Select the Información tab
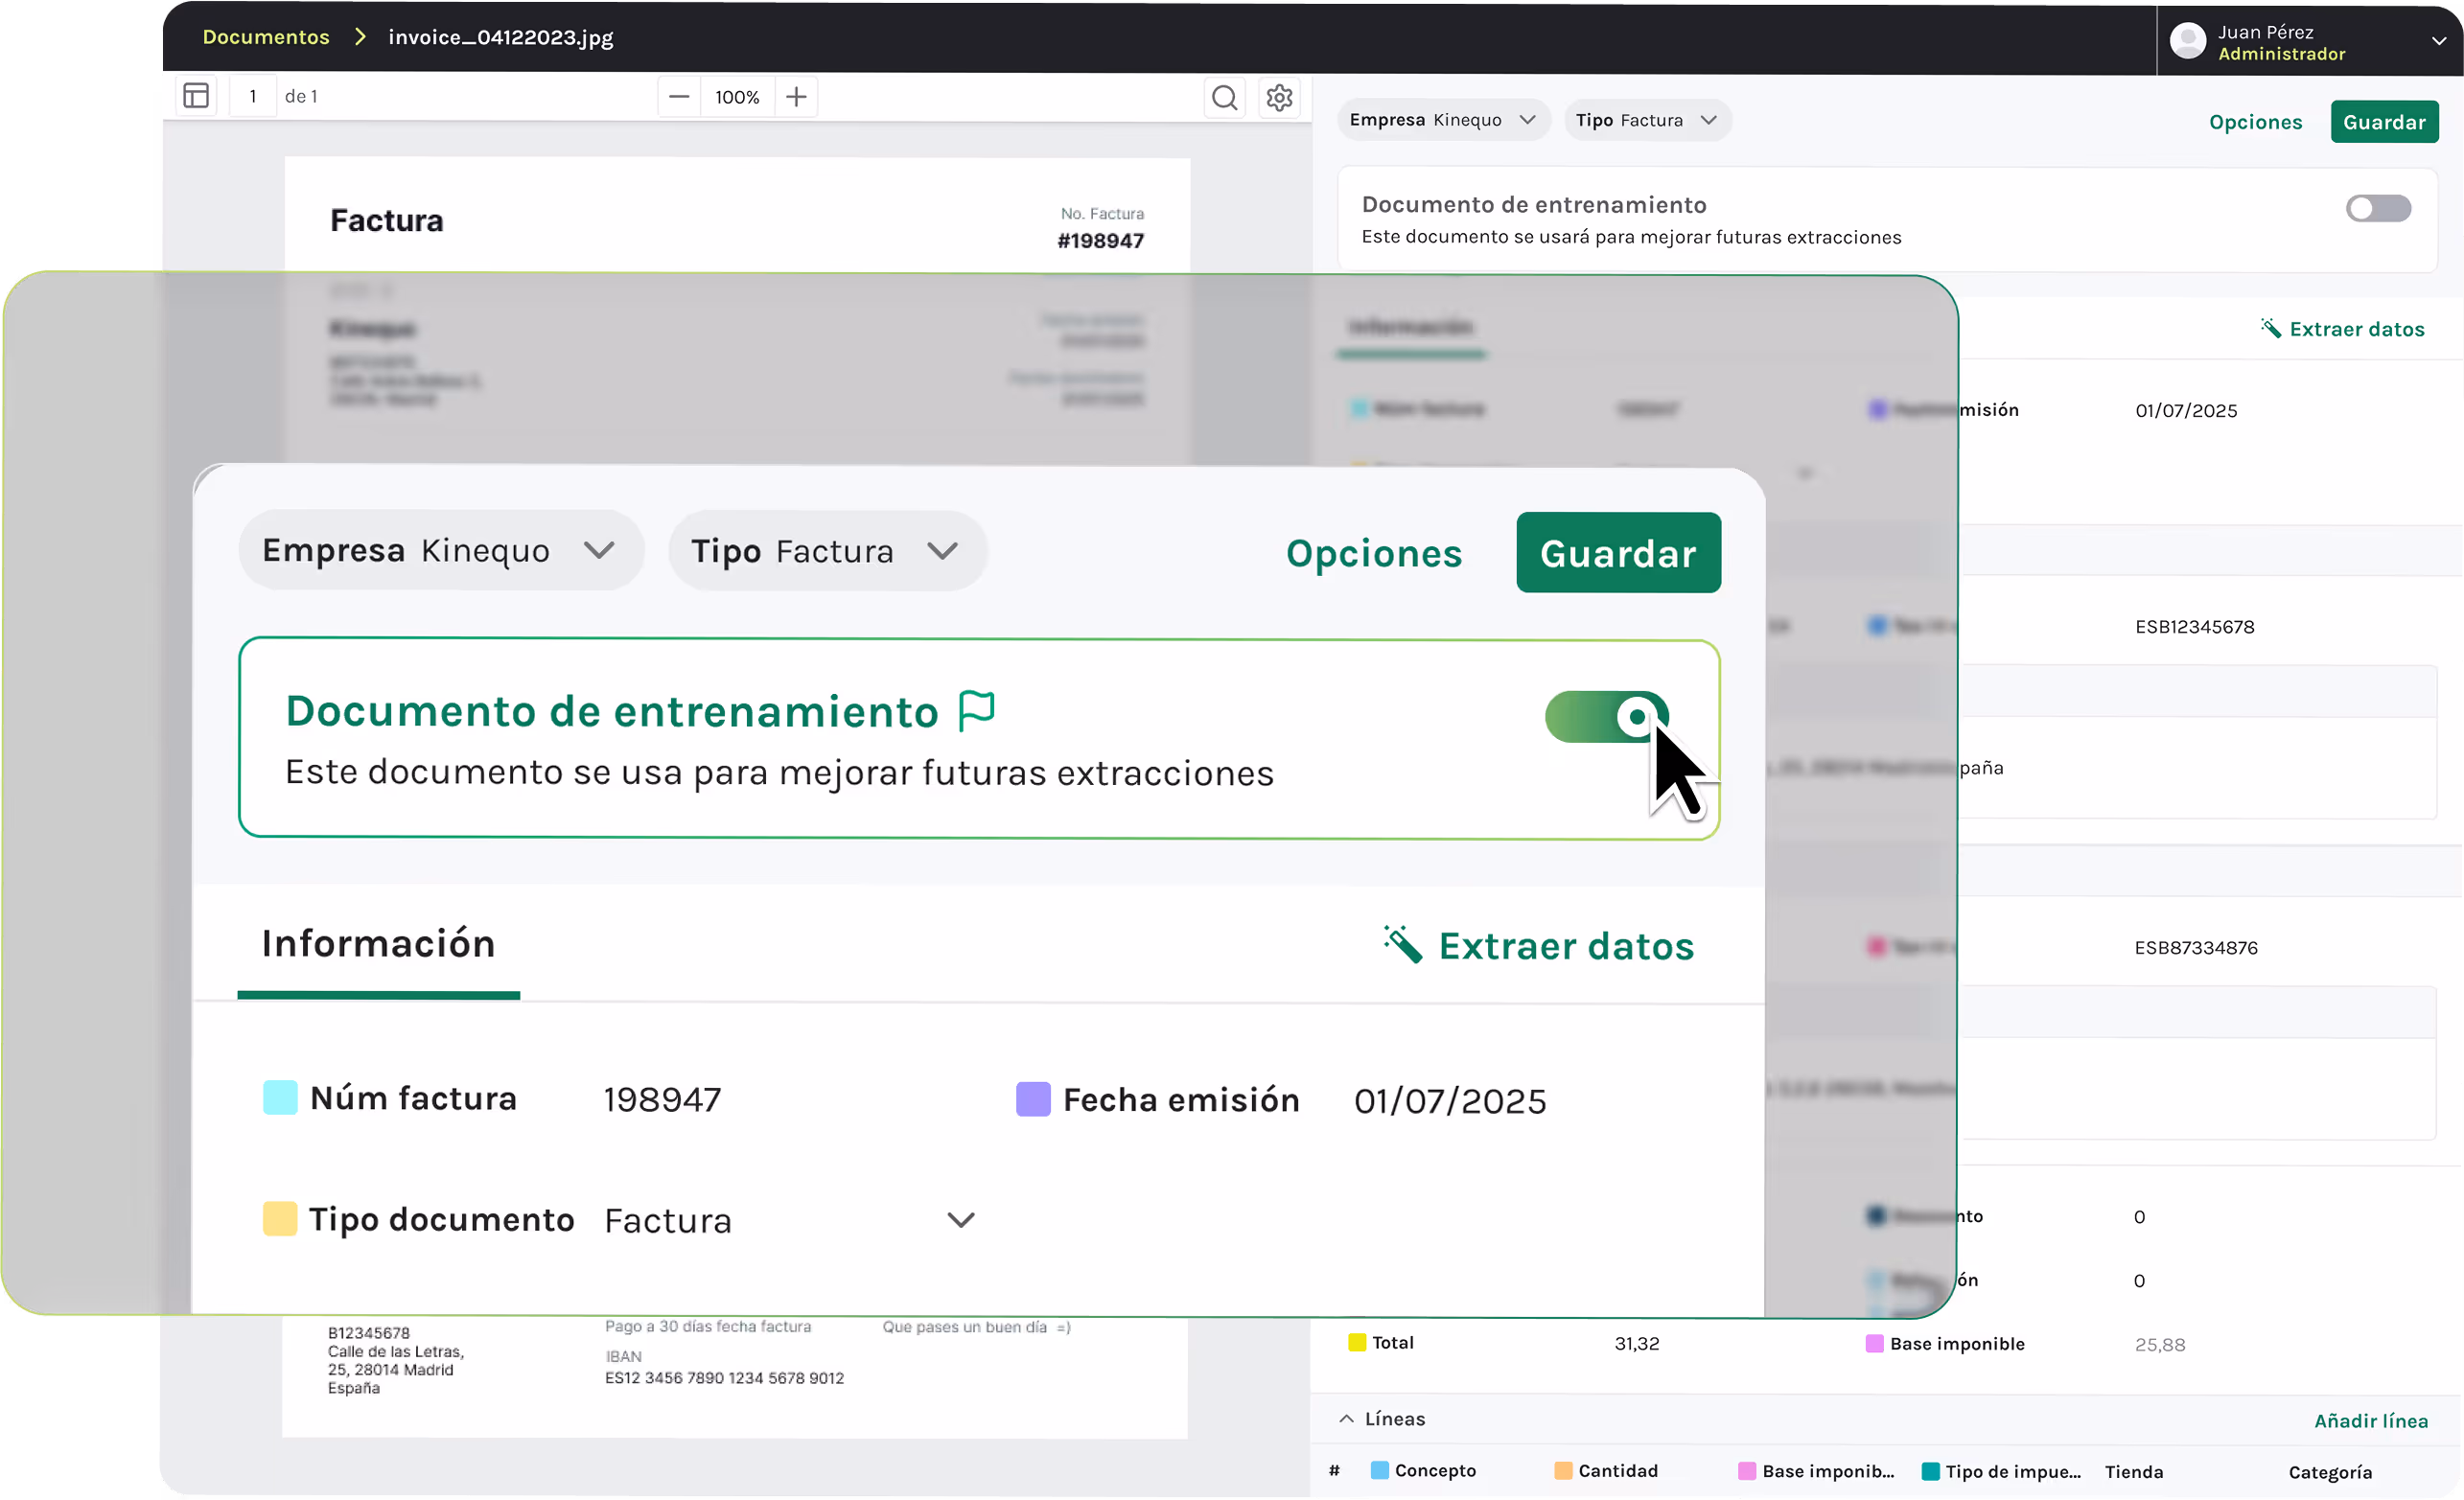Screen dimensions: 2464x1500 click(x=378, y=944)
